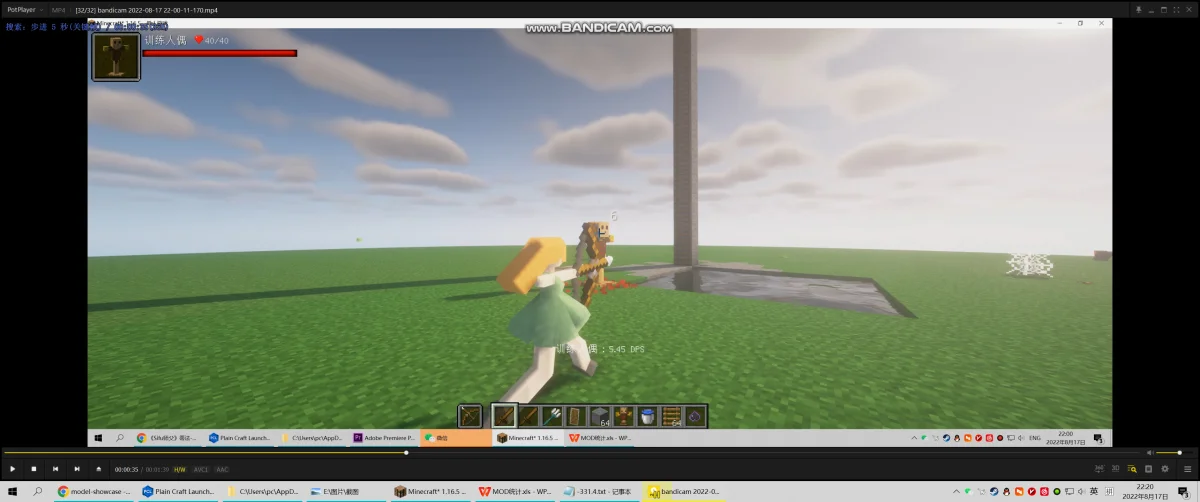Viewport: 1200px width, 502px height.
Task: Click the video file name in title bar
Action: (146, 9)
